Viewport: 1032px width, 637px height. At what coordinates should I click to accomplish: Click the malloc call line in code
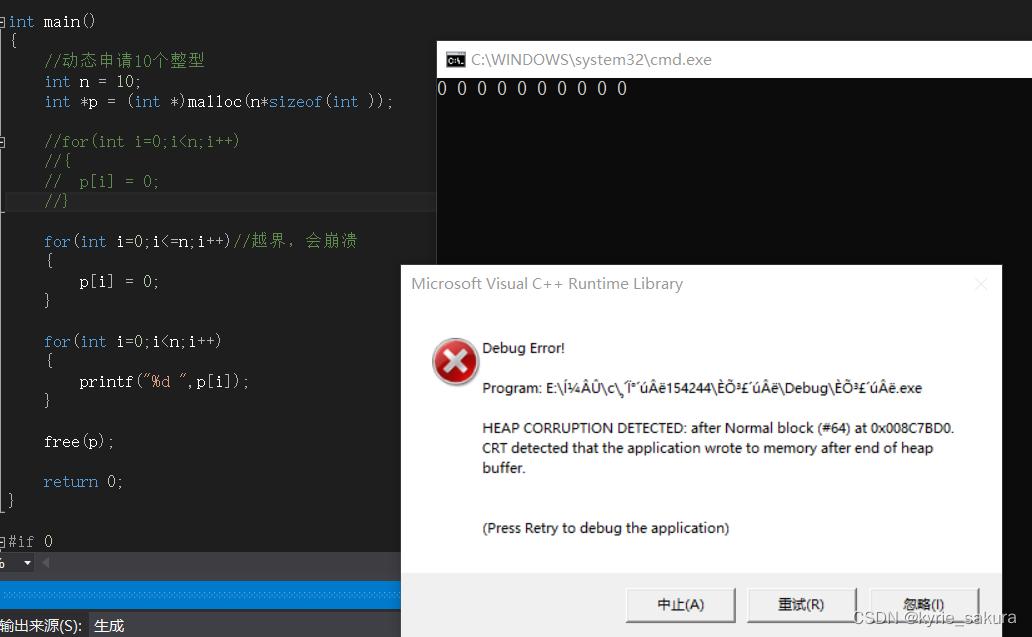click(219, 102)
